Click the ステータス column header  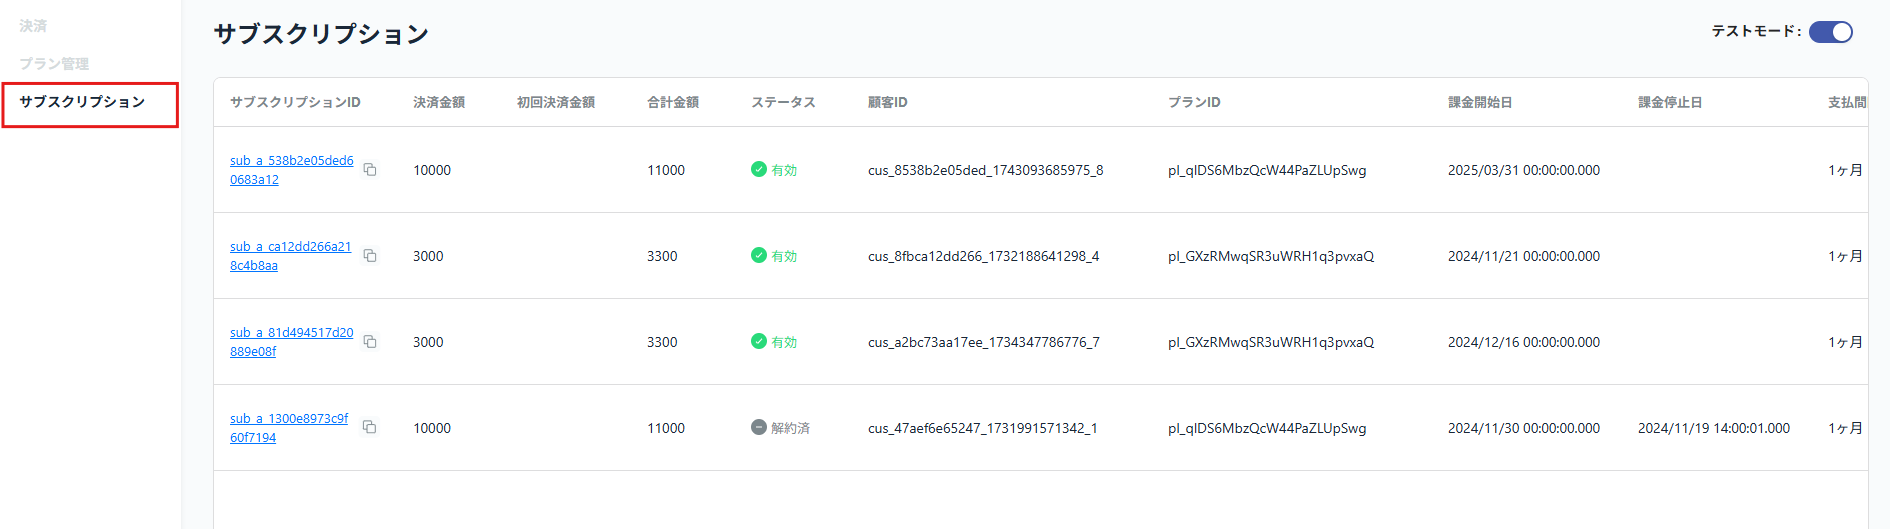click(x=783, y=102)
